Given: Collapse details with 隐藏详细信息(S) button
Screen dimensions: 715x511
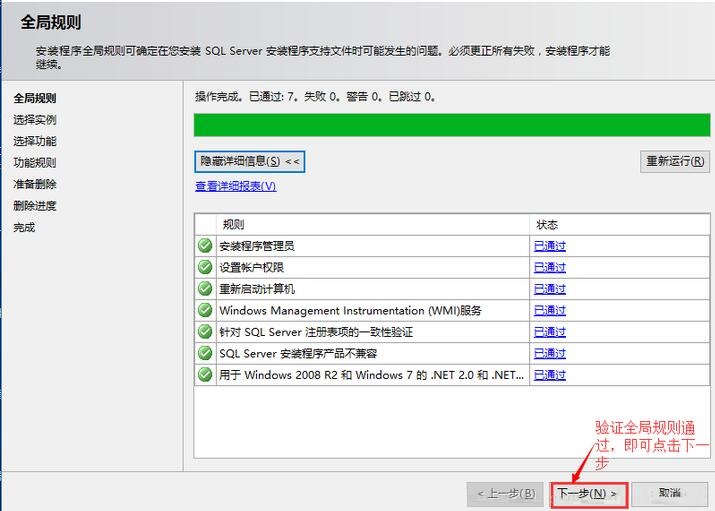Looking at the screenshot, I should point(249,161).
